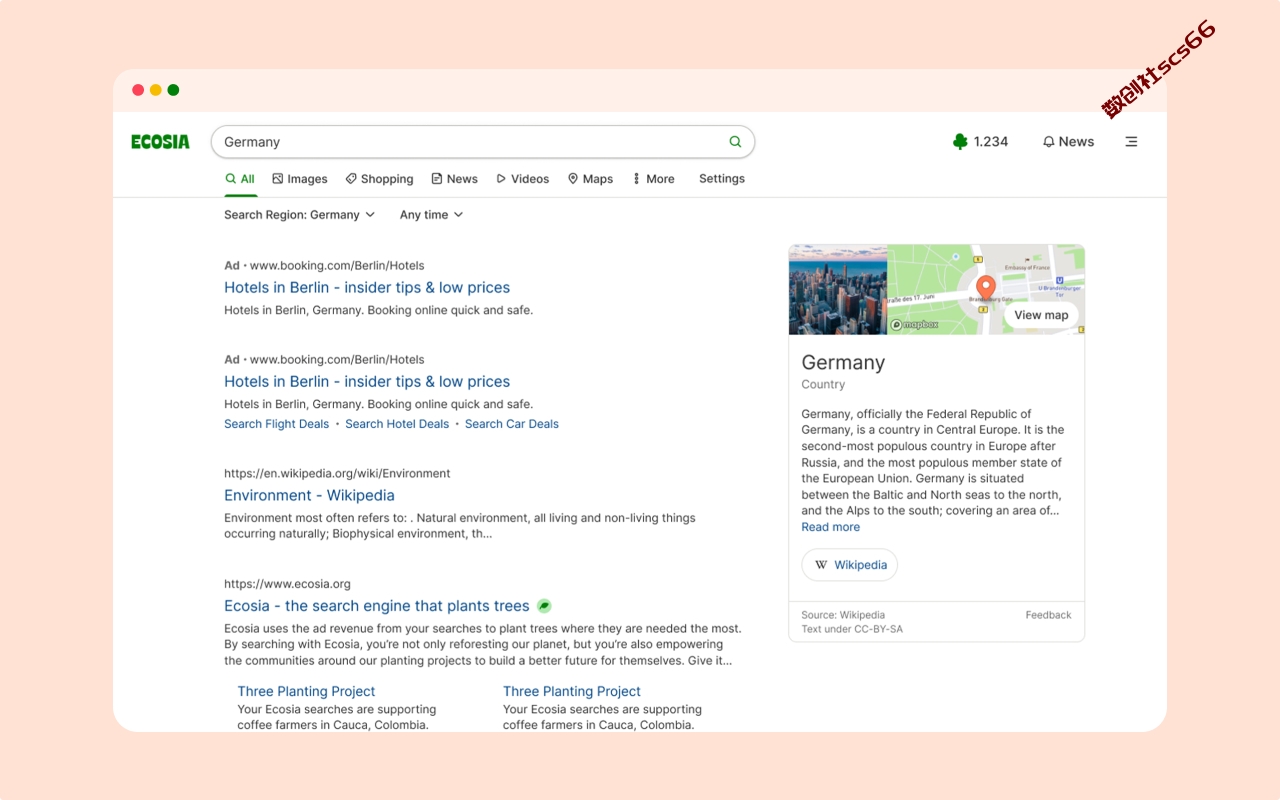Click the green leaf badge beside Ecosia result
The width and height of the screenshot is (1280, 800).
(x=544, y=606)
